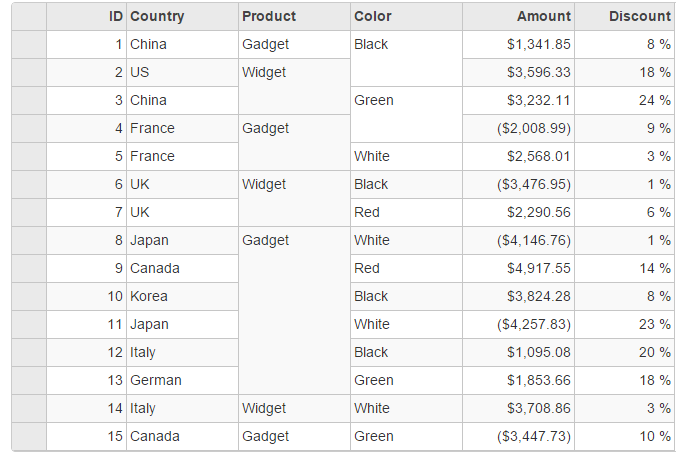Click the German country cell
Image resolution: width=676 pixels, height=458 pixels.
182,380
